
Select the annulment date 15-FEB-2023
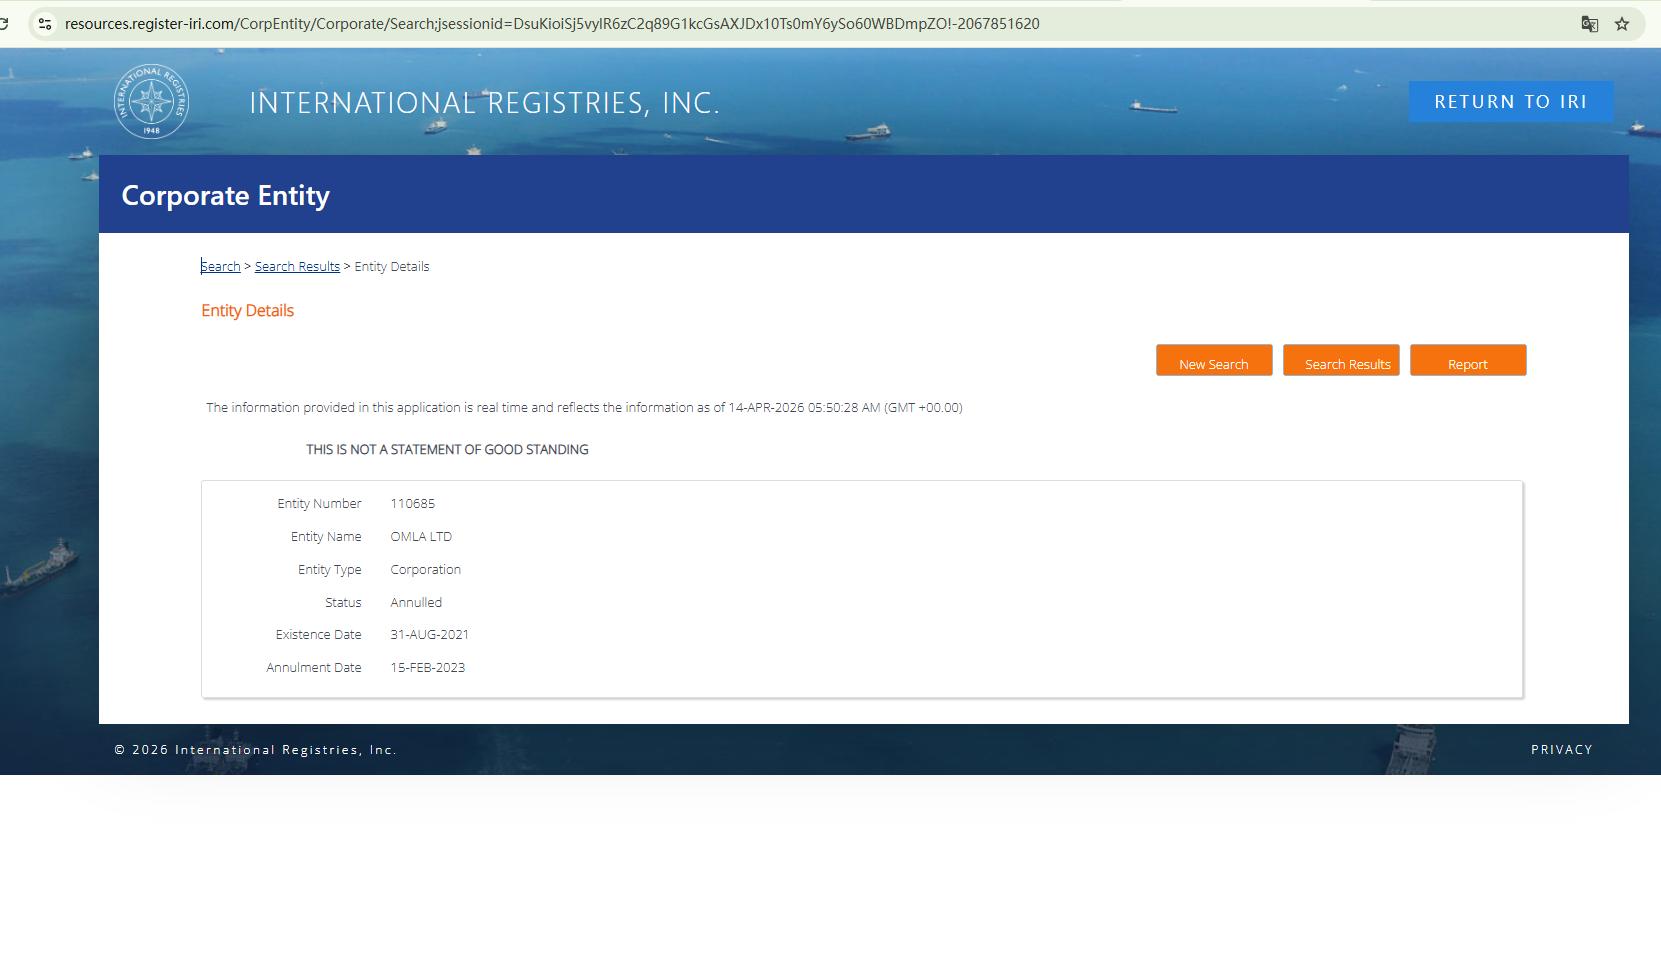click(x=427, y=667)
